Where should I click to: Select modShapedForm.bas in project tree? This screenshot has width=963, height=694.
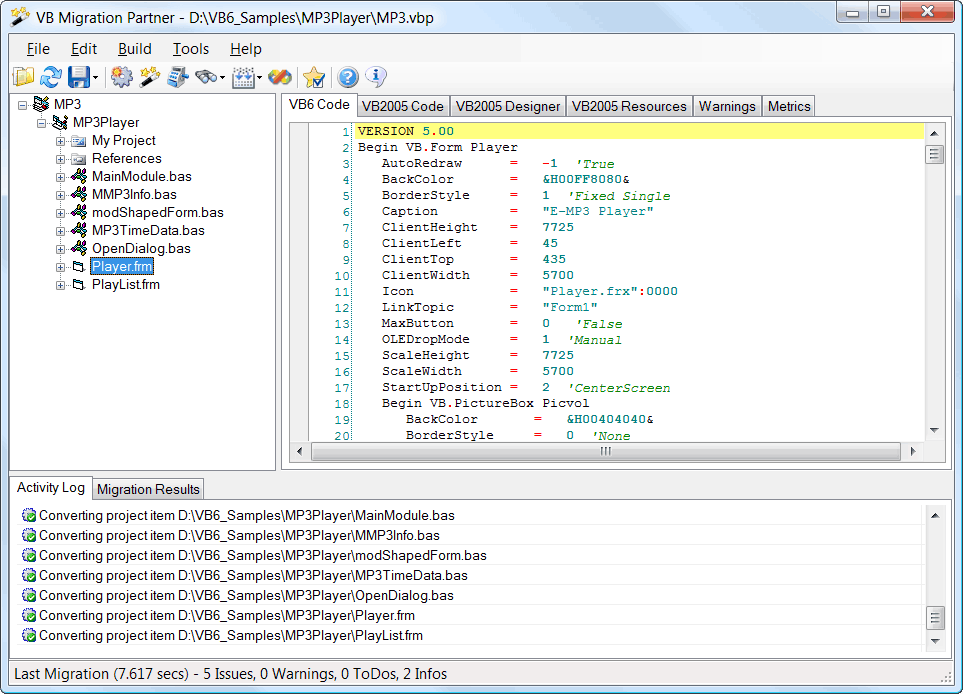[157, 212]
